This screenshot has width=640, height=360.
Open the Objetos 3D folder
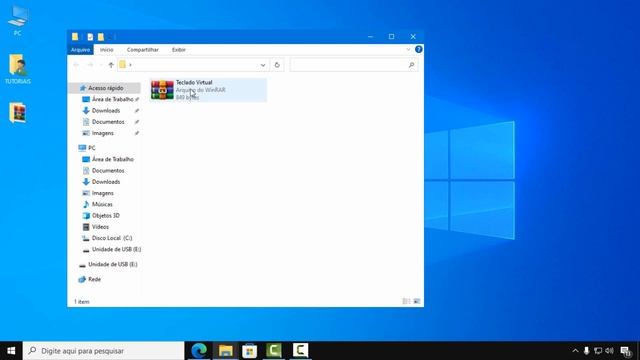pyautogui.click(x=106, y=216)
